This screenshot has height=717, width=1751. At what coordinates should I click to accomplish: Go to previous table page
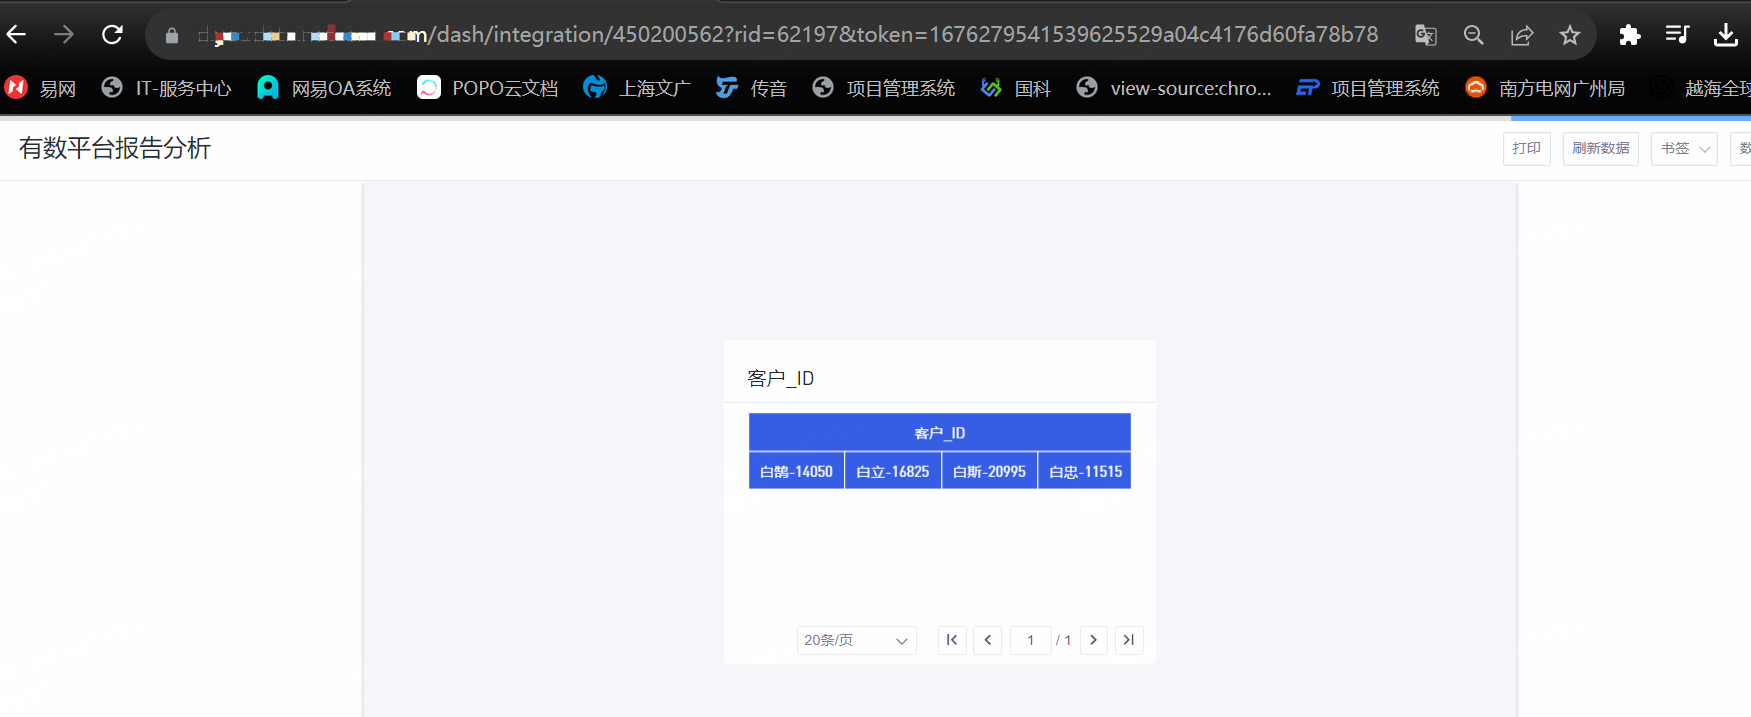(x=987, y=640)
